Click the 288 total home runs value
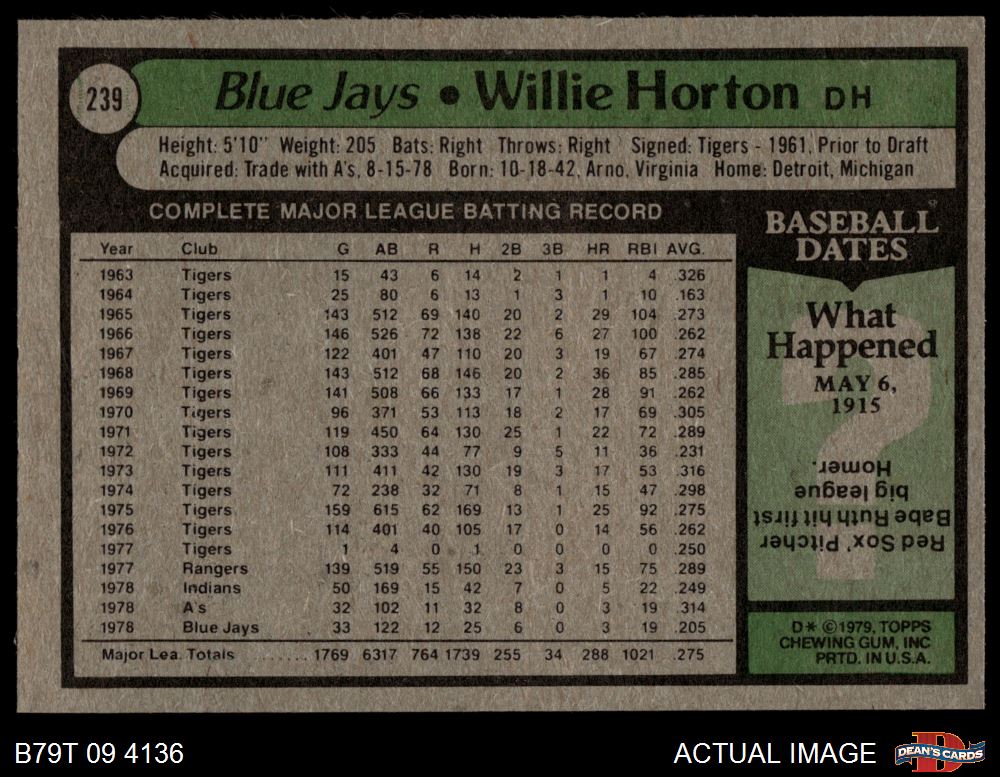 pyautogui.click(x=596, y=655)
